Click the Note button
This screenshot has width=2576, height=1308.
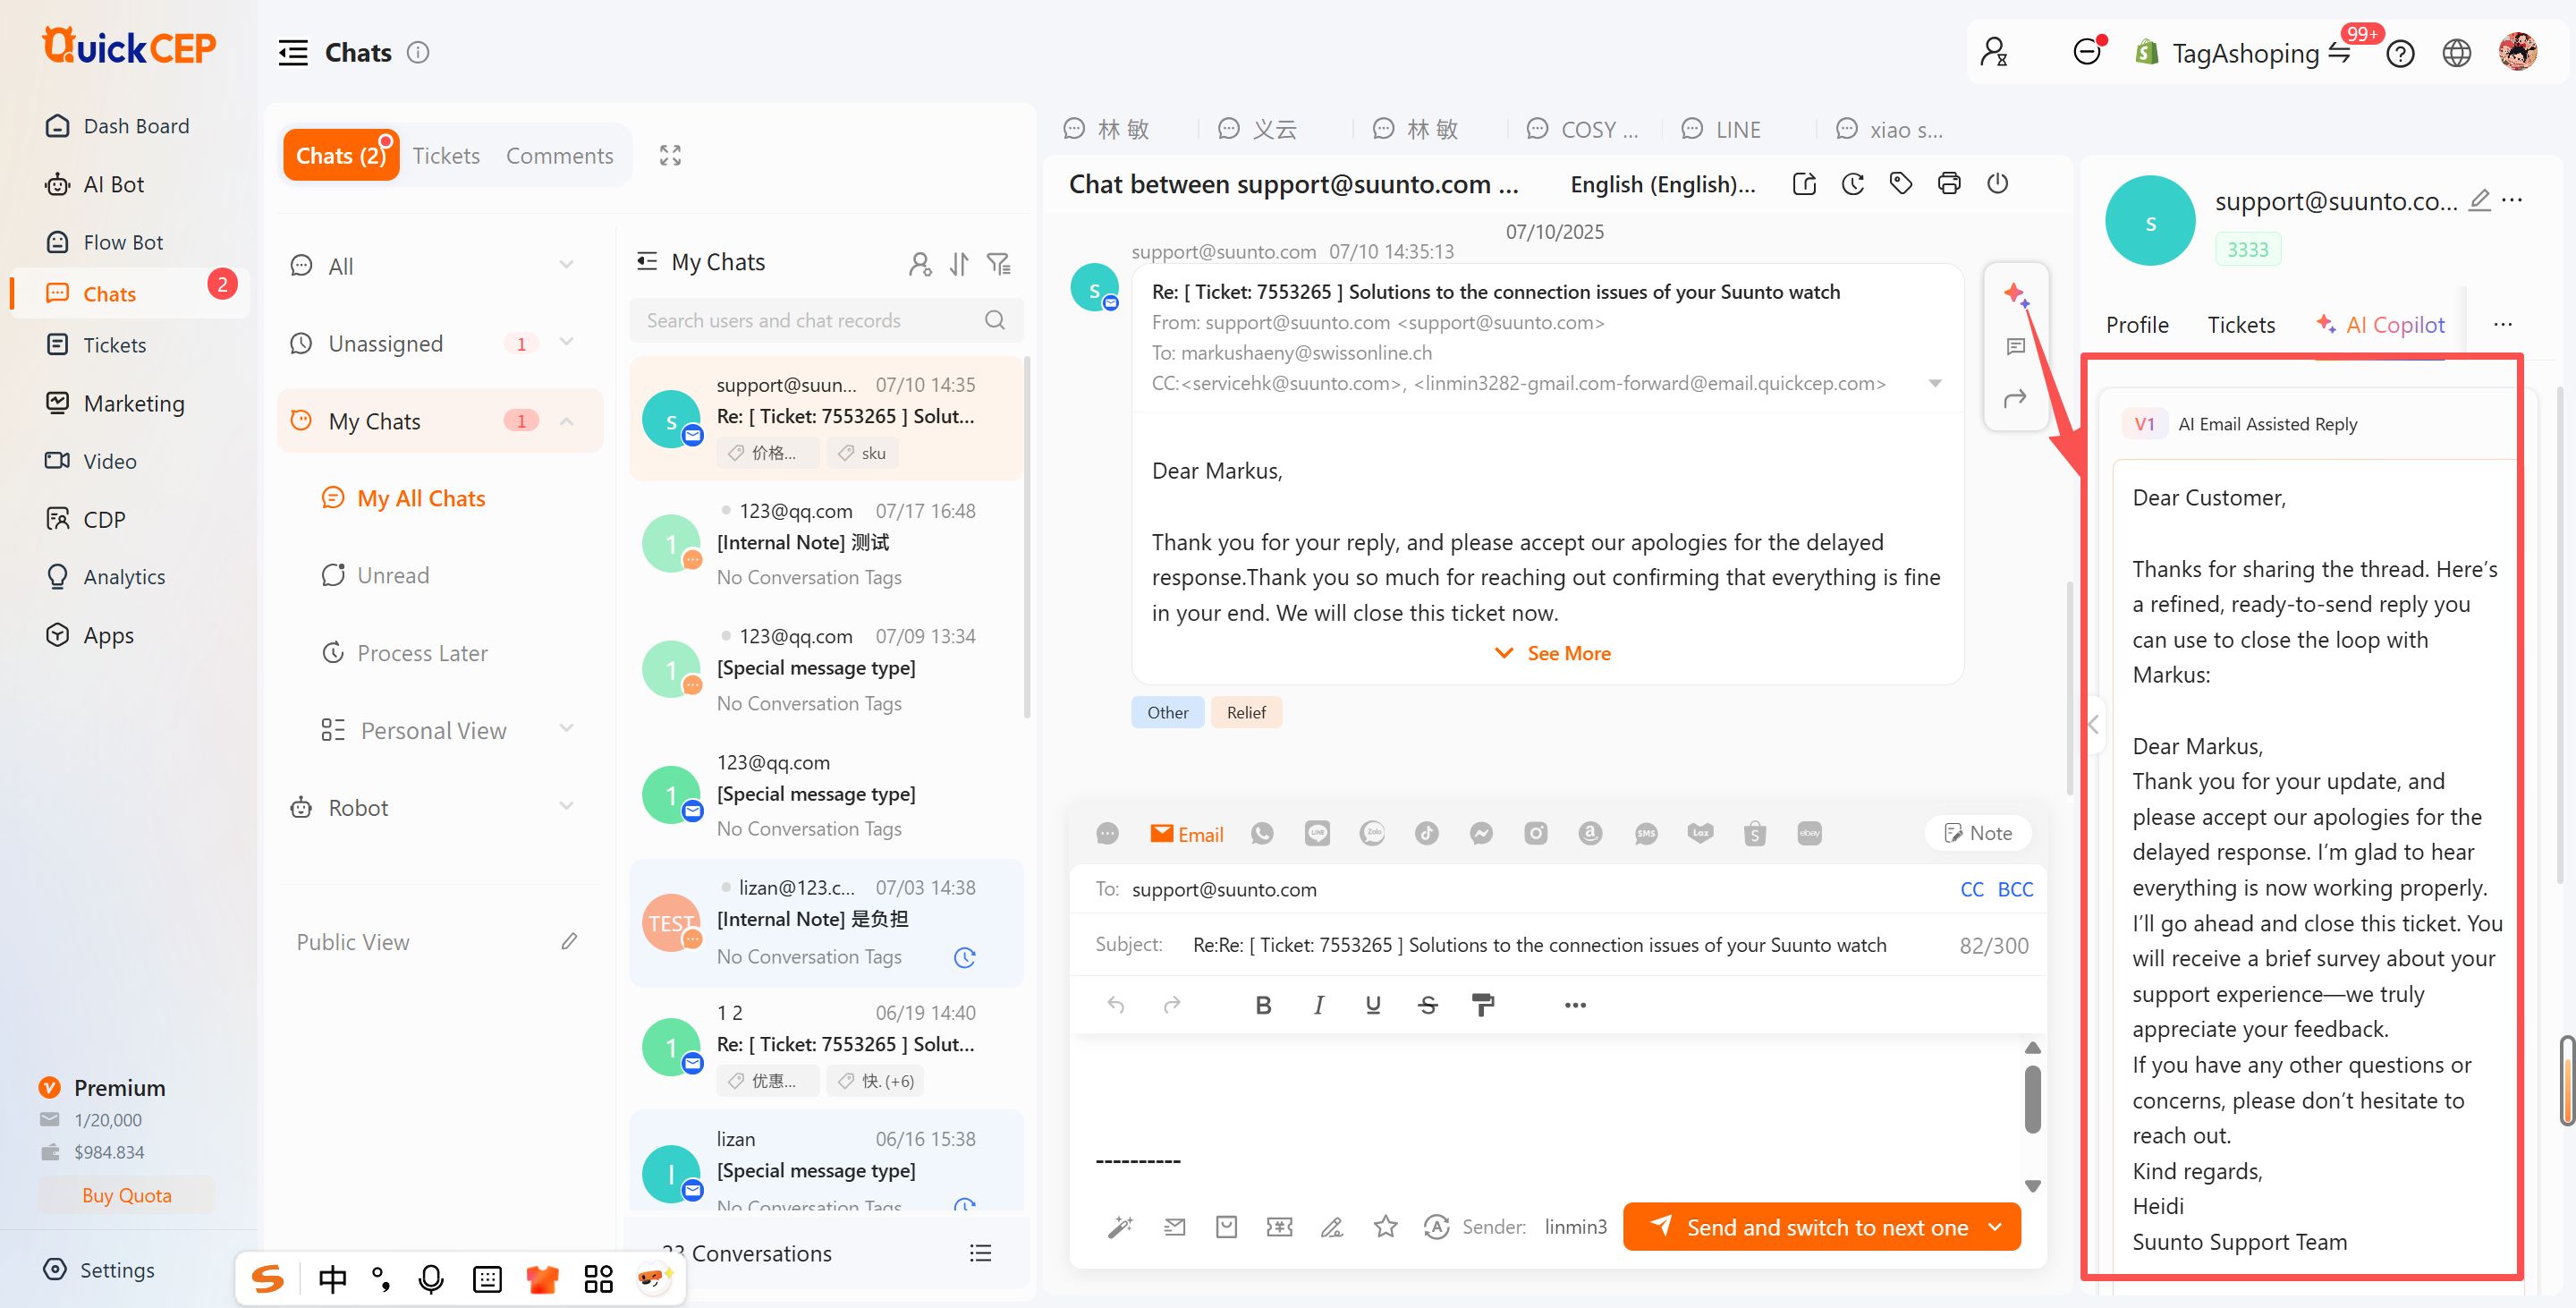click(1978, 833)
